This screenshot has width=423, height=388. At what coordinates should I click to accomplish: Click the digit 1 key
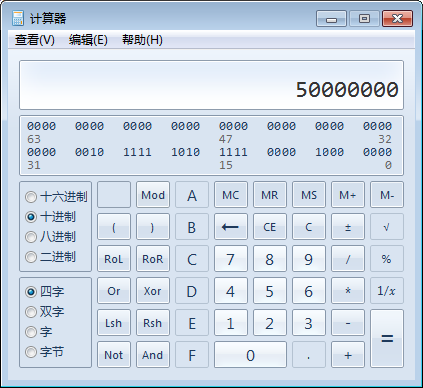point(231,323)
